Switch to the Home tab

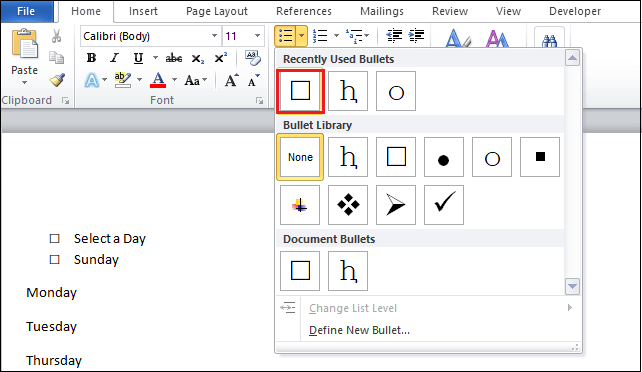pyautogui.click(x=86, y=11)
